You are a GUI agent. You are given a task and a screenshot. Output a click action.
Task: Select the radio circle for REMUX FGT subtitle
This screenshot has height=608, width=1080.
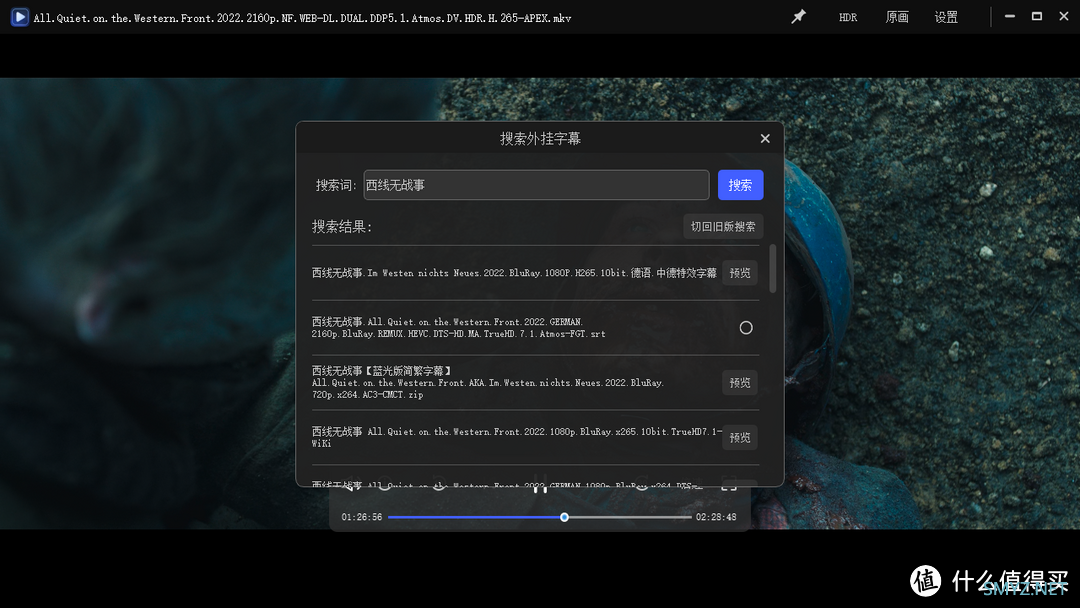coord(746,328)
